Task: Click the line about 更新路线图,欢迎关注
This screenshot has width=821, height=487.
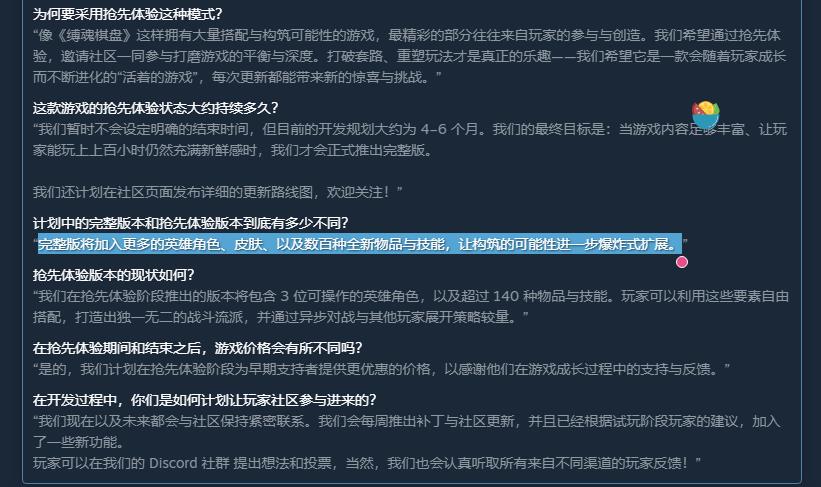Action: point(217,192)
